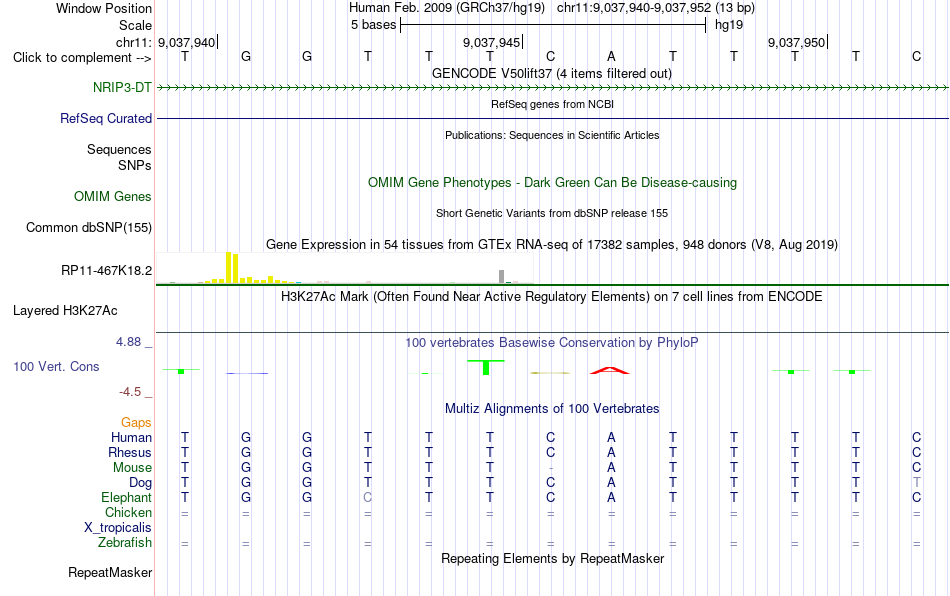Click 'Multiz Alignments of 100 Vertebrates' title
The height and width of the screenshot is (596, 950).
tap(551, 408)
